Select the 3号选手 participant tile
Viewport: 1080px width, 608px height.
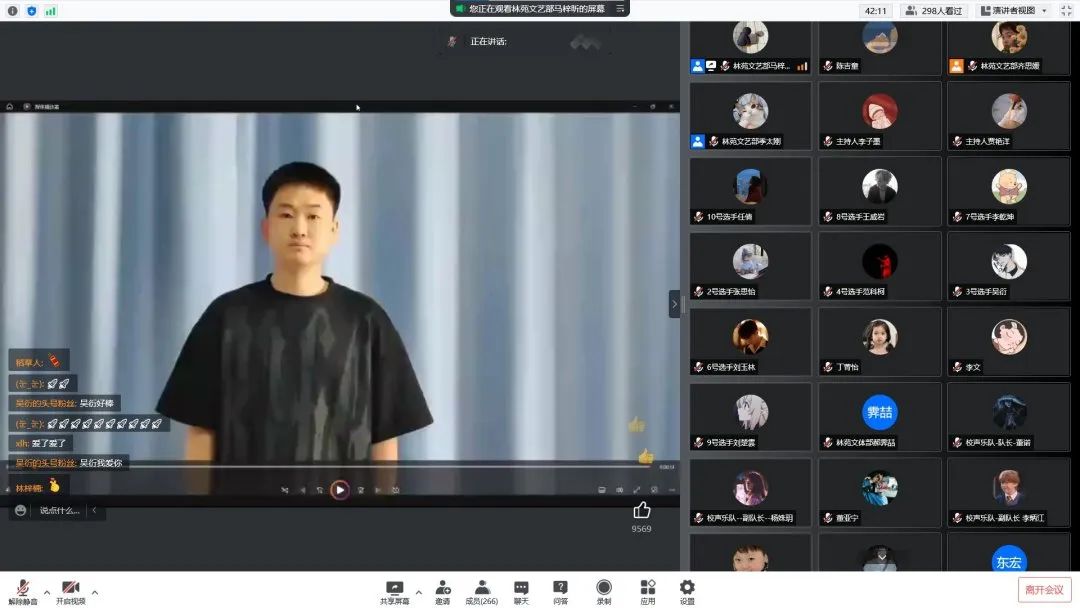pyautogui.click(x=1009, y=266)
